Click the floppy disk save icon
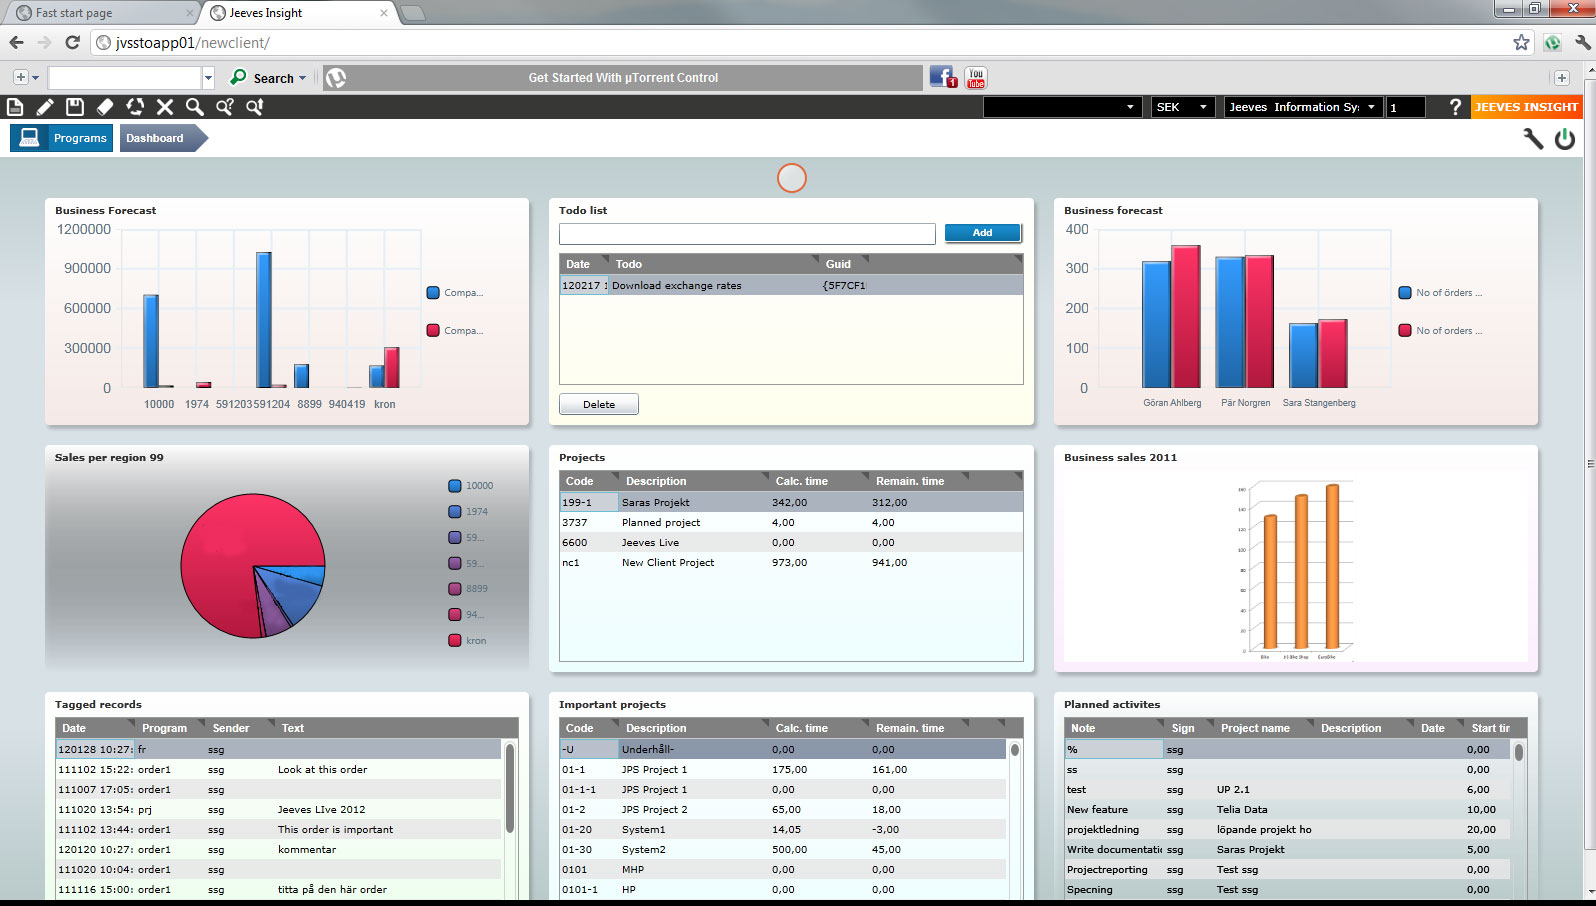1596x906 pixels. click(75, 107)
